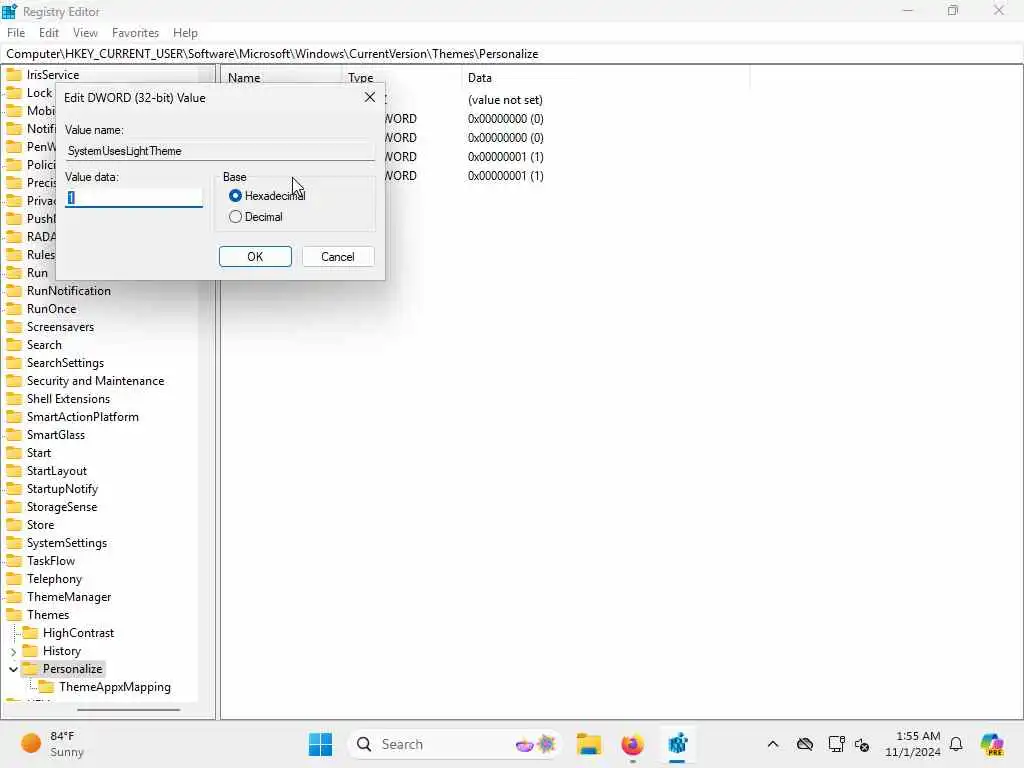This screenshot has width=1024, height=768.
Task: Select the StorageSense folder icon
Action: click(x=14, y=507)
